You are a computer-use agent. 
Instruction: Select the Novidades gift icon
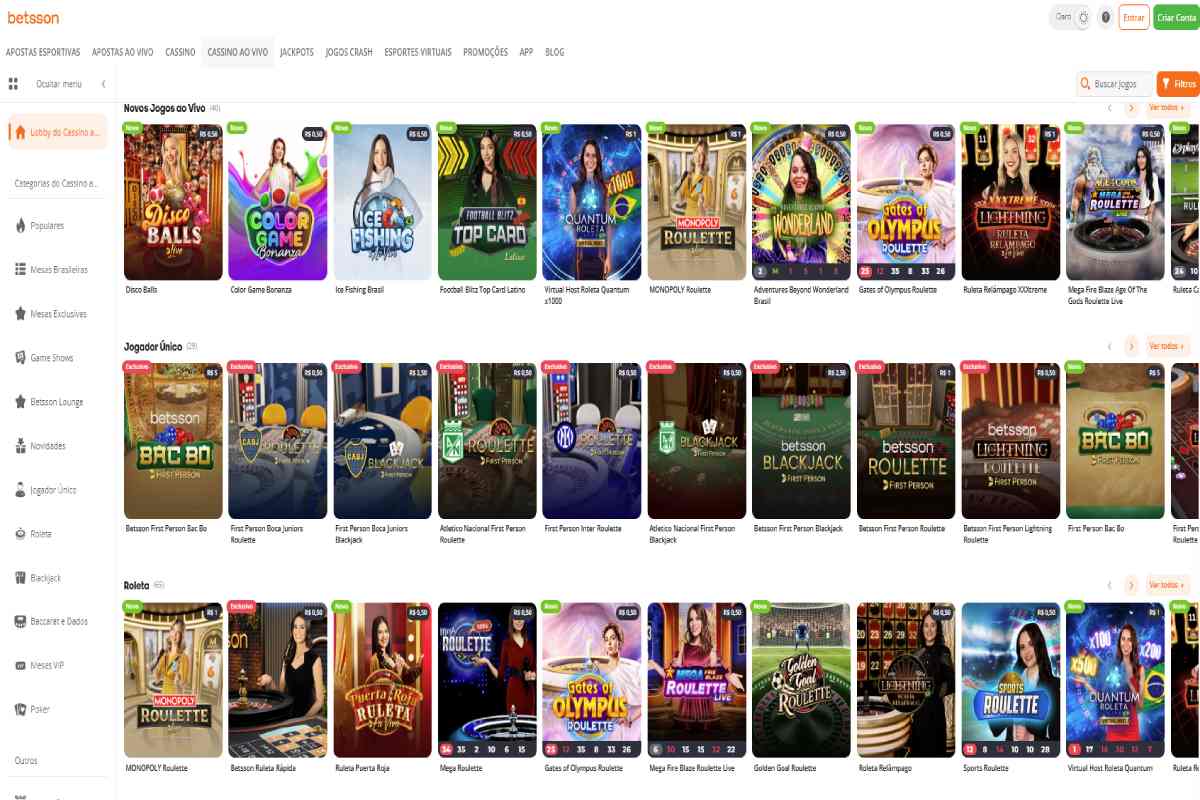pyautogui.click(x=20, y=446)
